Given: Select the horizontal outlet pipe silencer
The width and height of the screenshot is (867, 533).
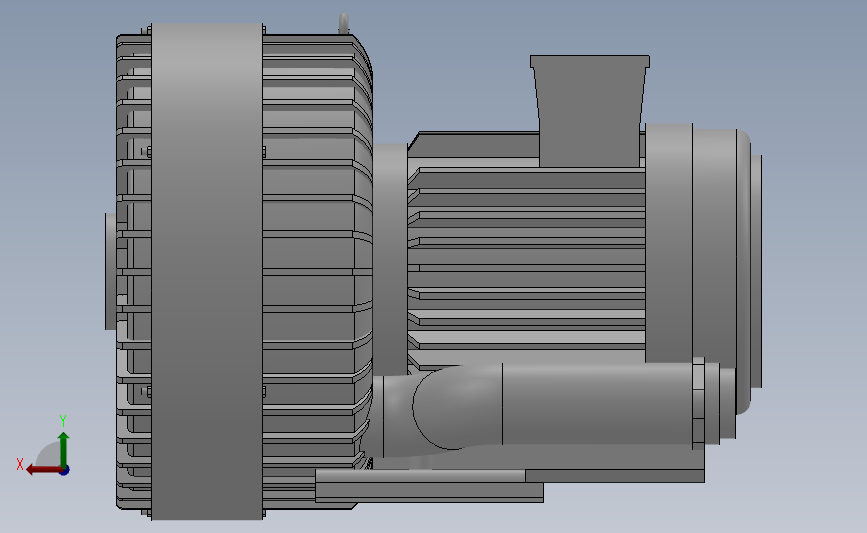Looking at the screenshot, I should tap(597, 404).
